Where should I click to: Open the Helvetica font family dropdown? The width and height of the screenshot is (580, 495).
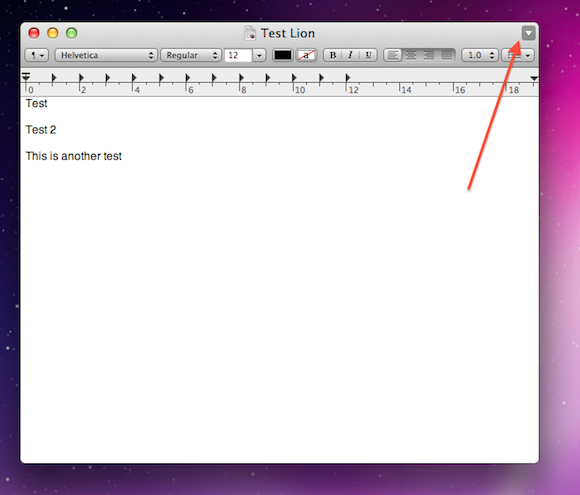click(x=106, y=55)
